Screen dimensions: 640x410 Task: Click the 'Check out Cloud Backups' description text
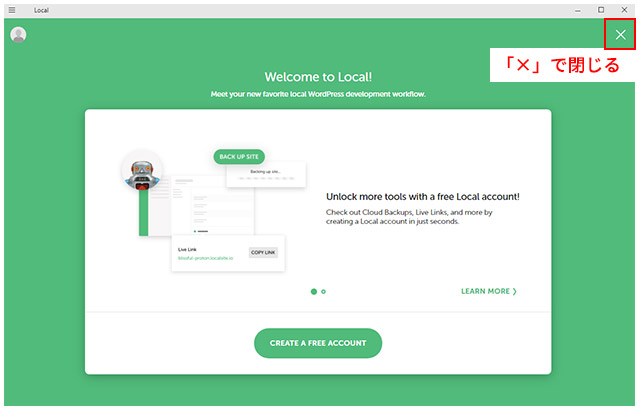click(x=409, y=217)
